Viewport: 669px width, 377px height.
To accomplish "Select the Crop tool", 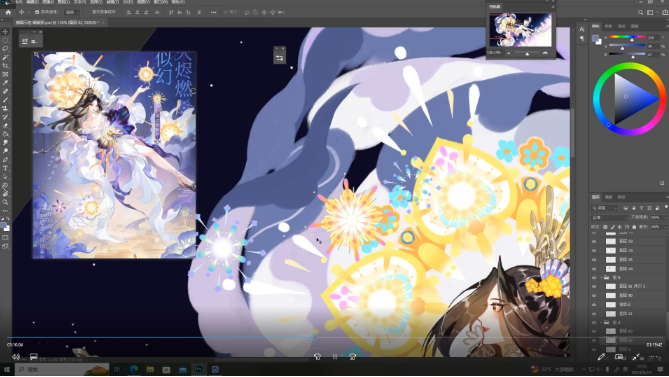I will click(x=6, y=66).
